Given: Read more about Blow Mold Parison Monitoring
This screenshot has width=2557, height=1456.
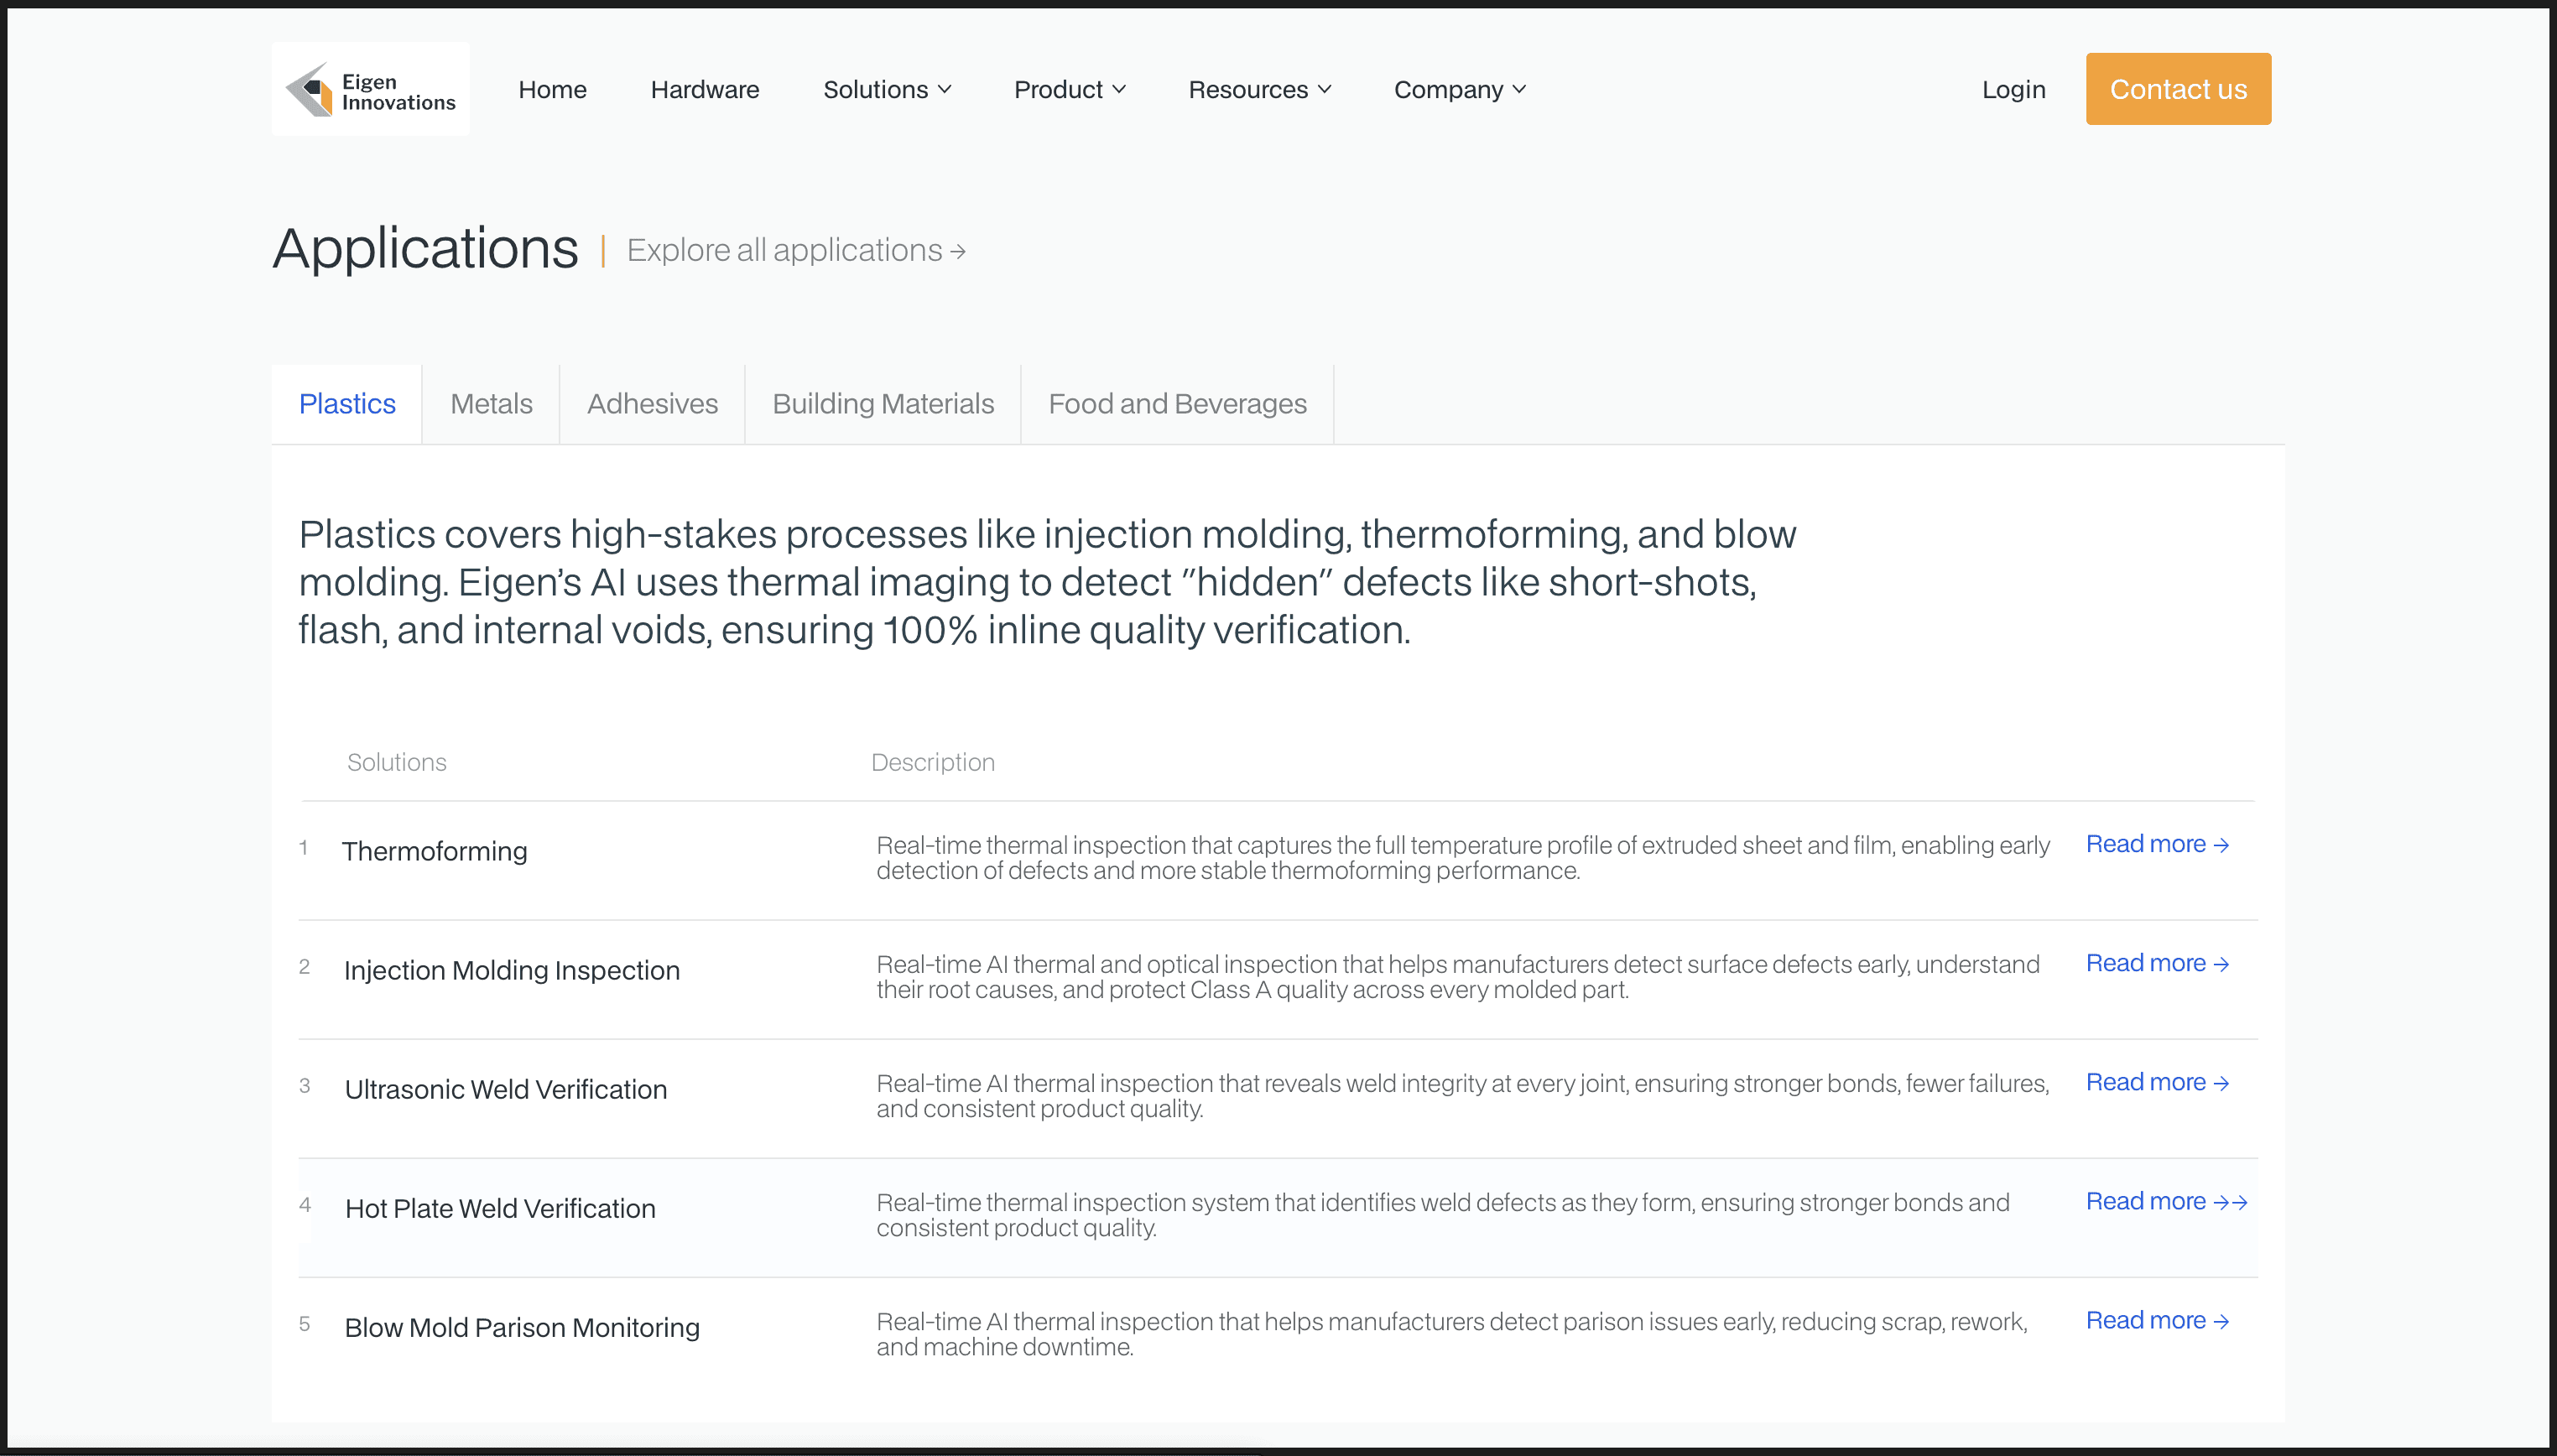Looking at the screenshot, I should [x=2156, y=1320].
